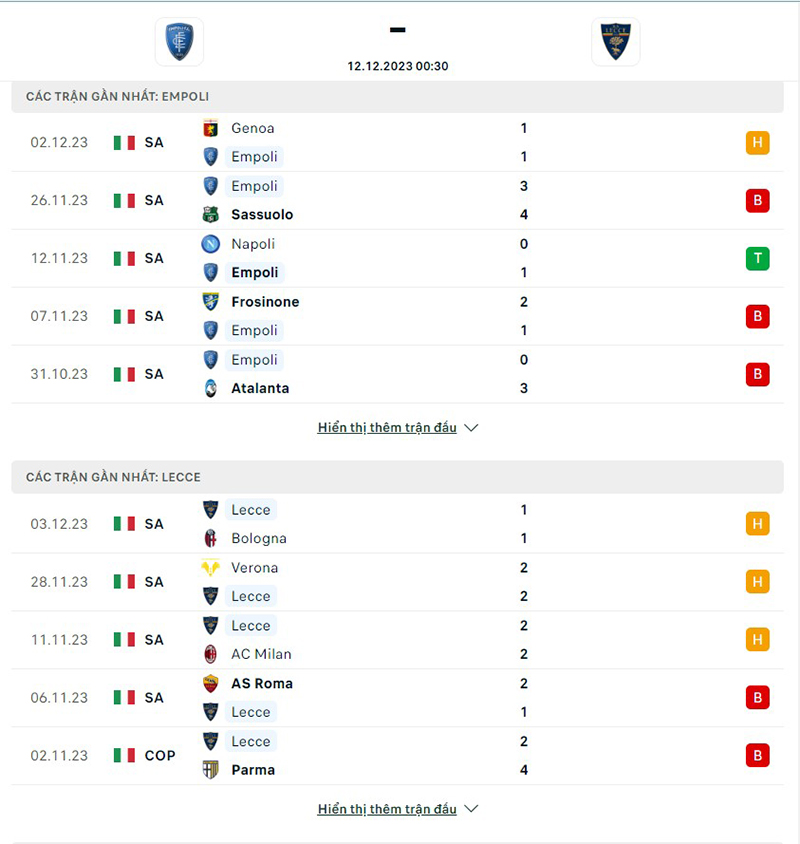Click the Atalanta club badge
The height and width of the screenshot is (844, 800).
coord(210,388)
